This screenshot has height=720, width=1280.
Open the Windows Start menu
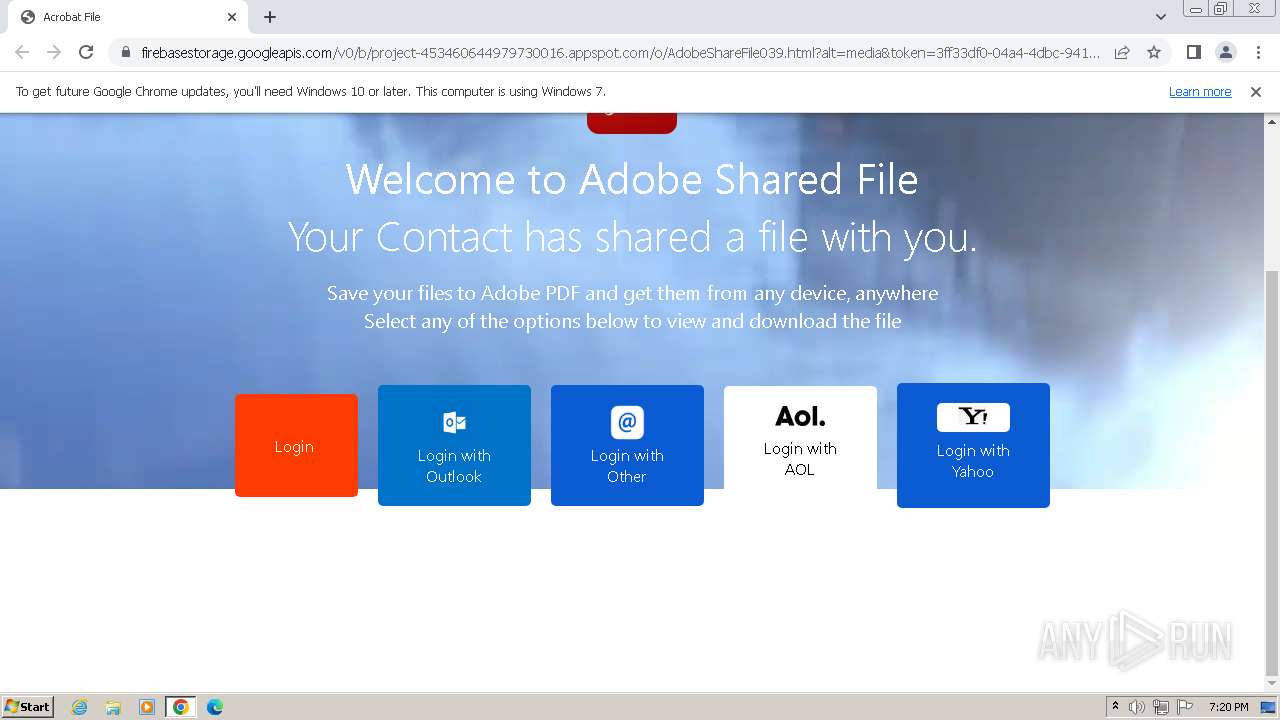pos(28,706)
